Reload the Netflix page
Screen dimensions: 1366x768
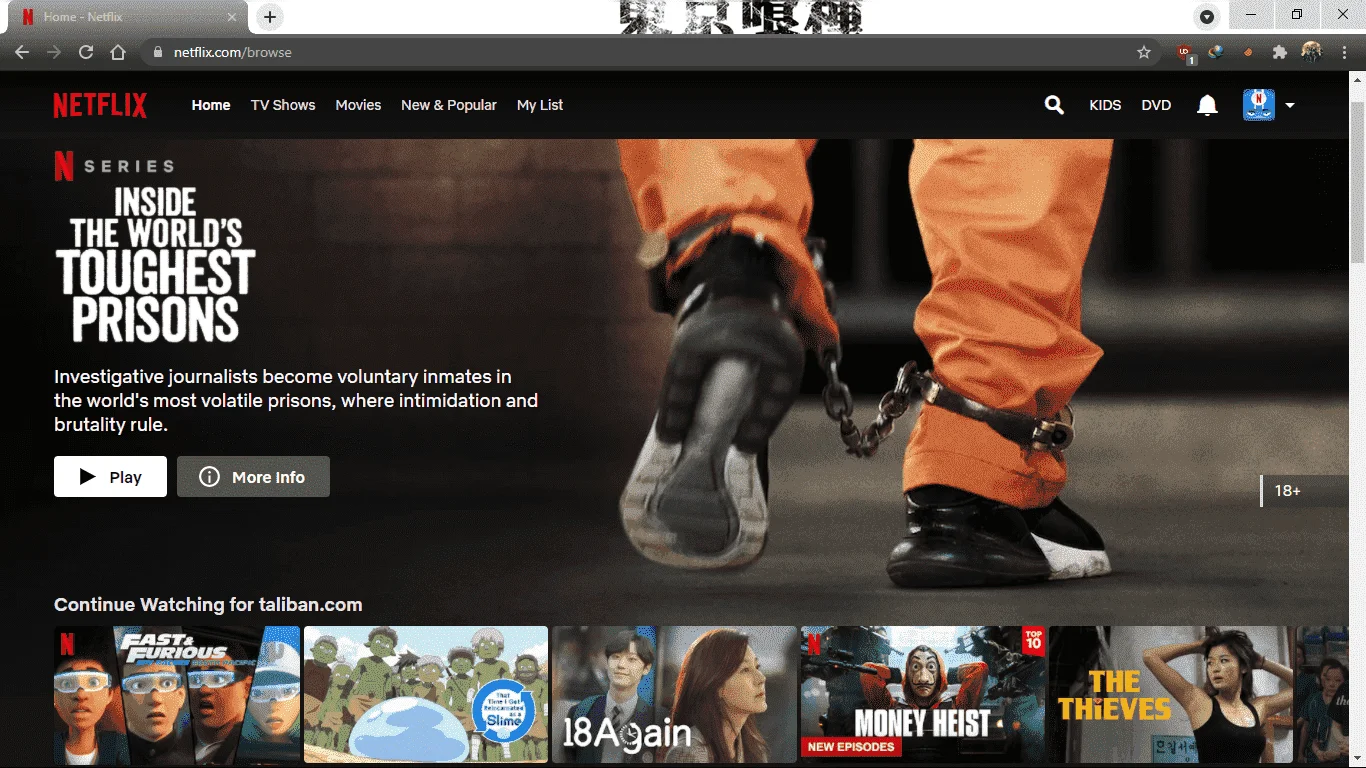[x=86, y=52]
